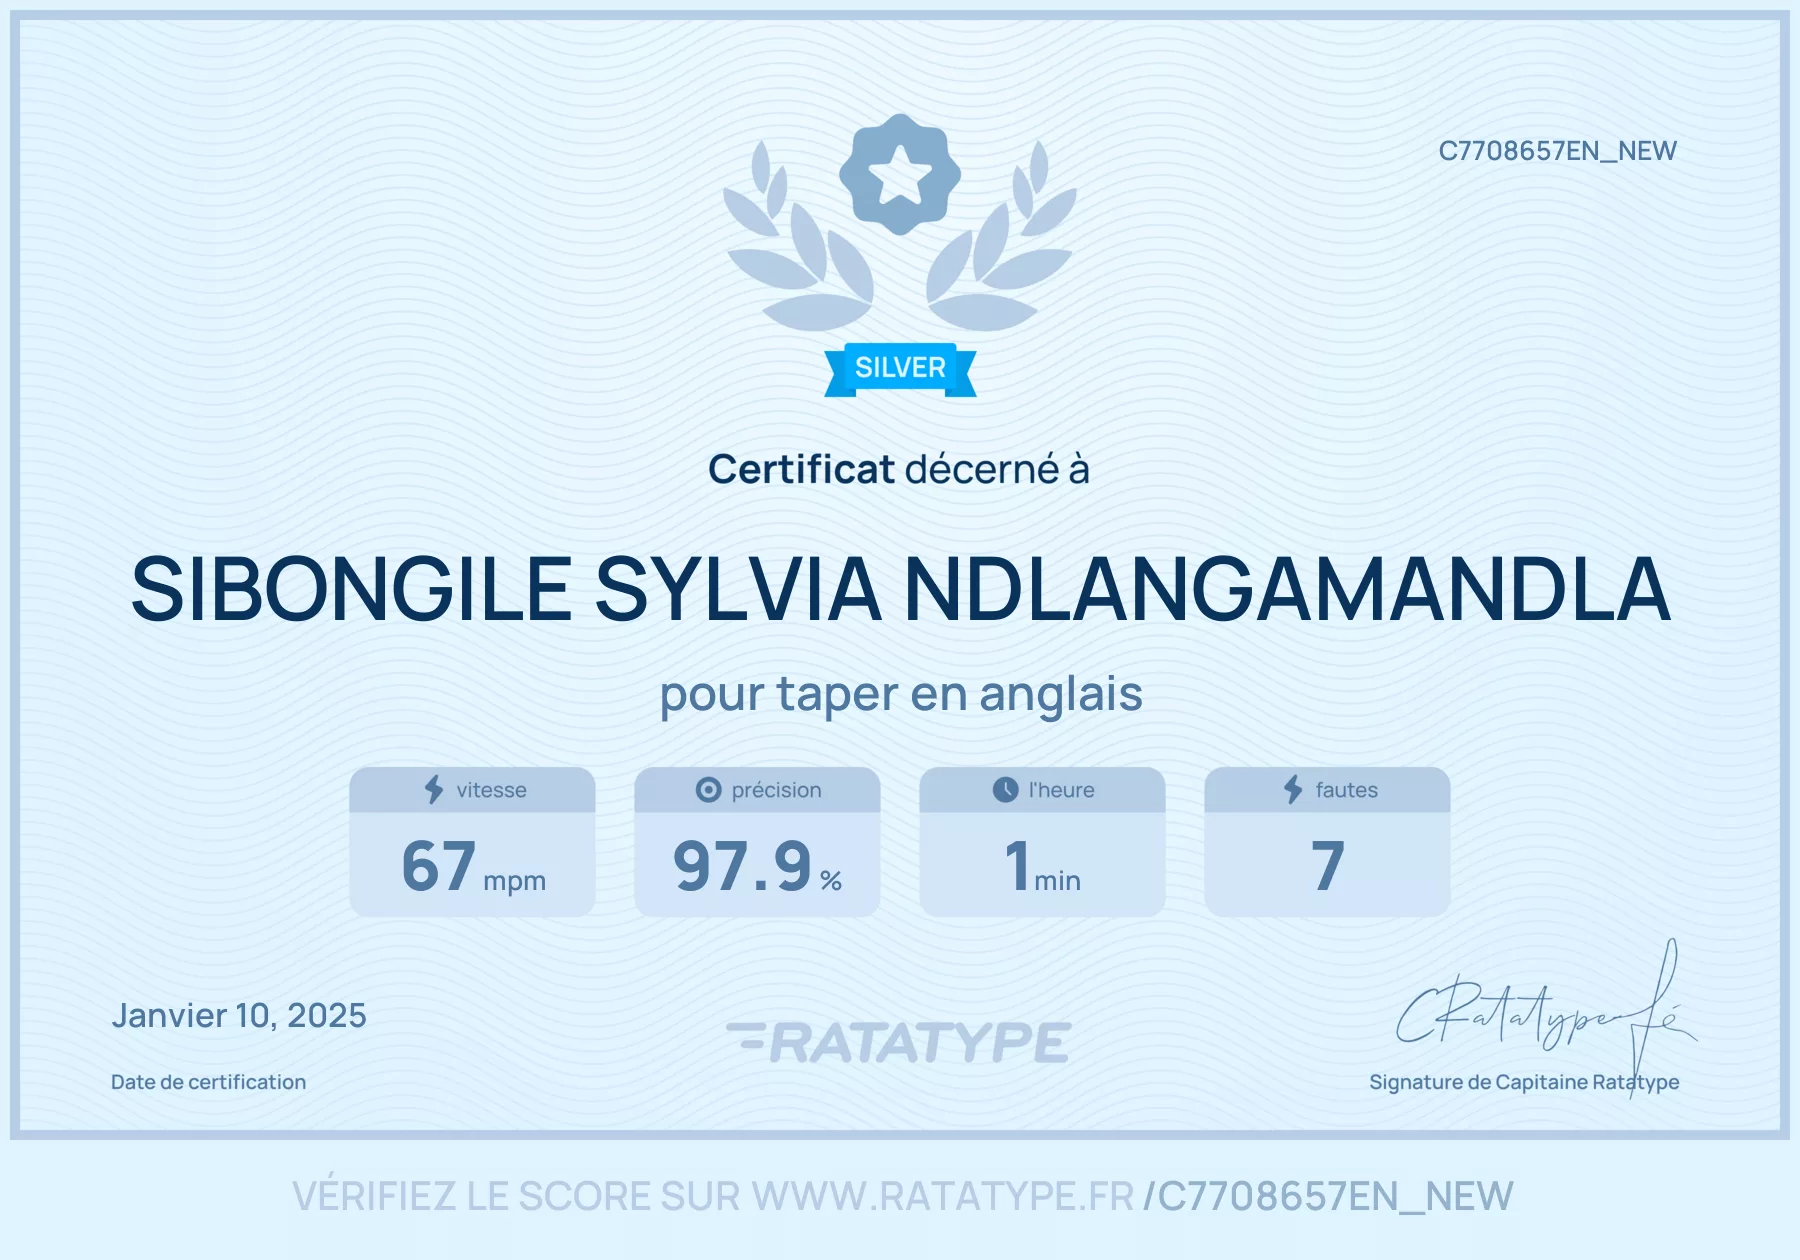Click the clock icon beside l'heure
The image size is (1800, 1260).
click(x=1005, y=790)
